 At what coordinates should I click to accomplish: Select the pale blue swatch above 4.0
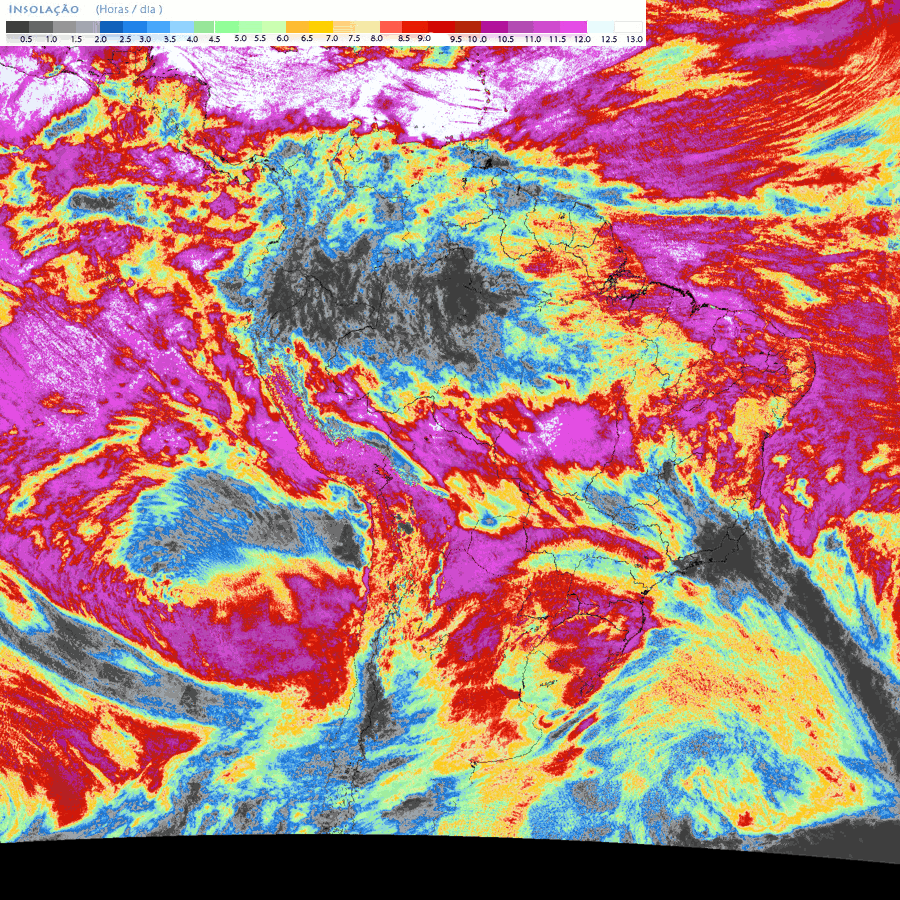point(182,27)
